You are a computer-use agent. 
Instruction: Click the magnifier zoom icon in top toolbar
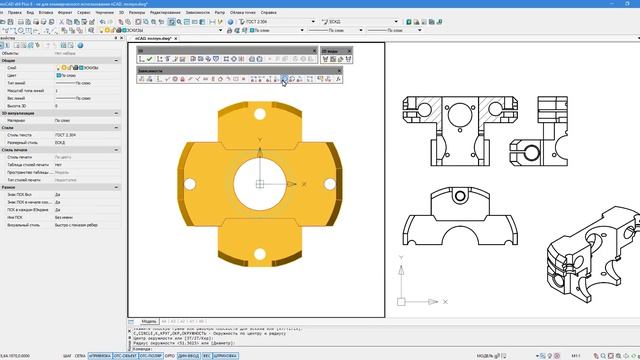(x=179, y=22)
